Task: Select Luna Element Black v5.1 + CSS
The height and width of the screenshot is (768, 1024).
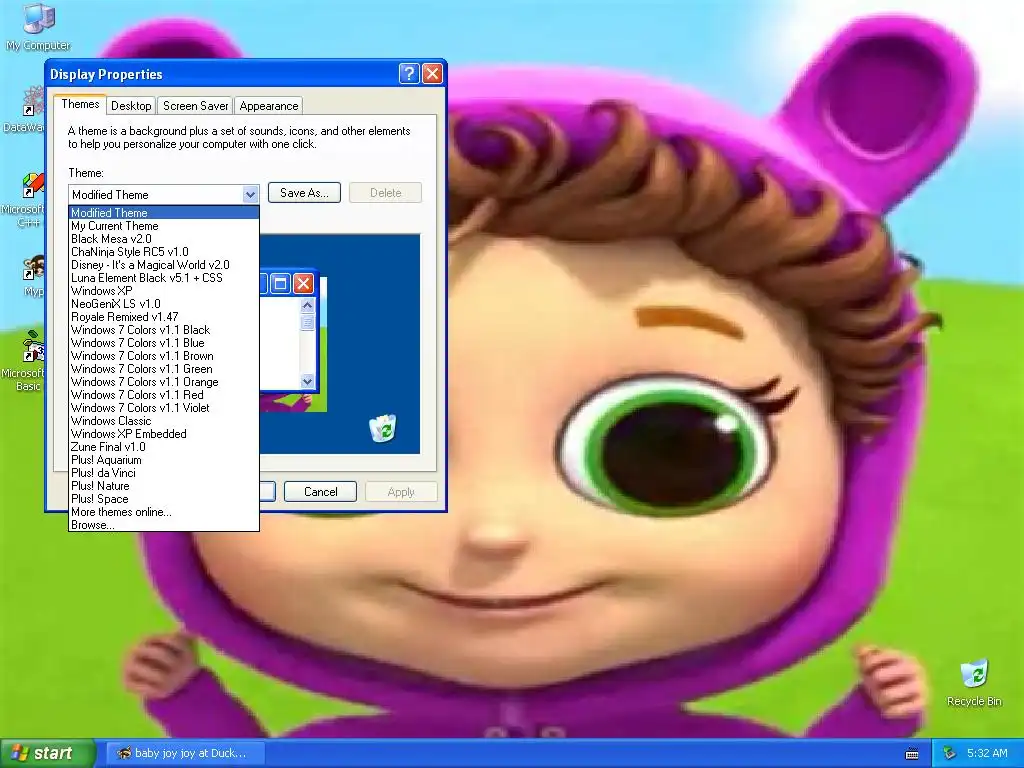Action: (x=164, y=278)
